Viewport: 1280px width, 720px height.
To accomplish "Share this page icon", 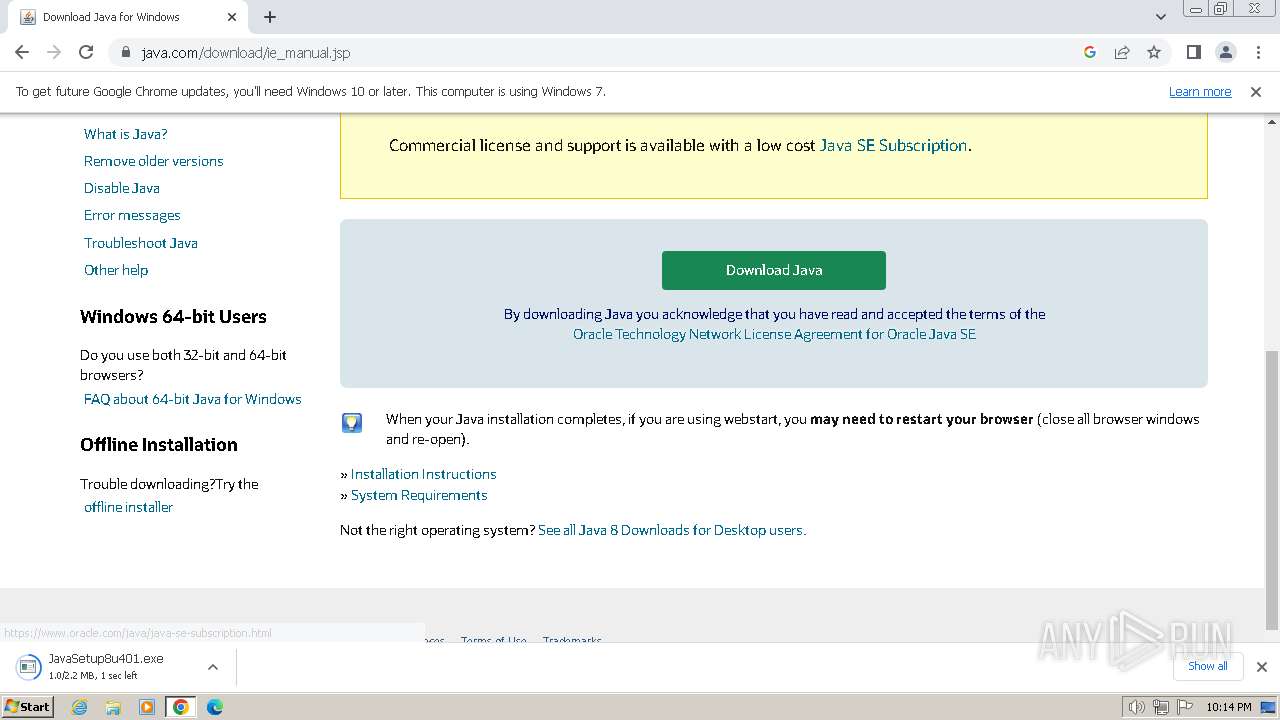I will (1122, 52).
